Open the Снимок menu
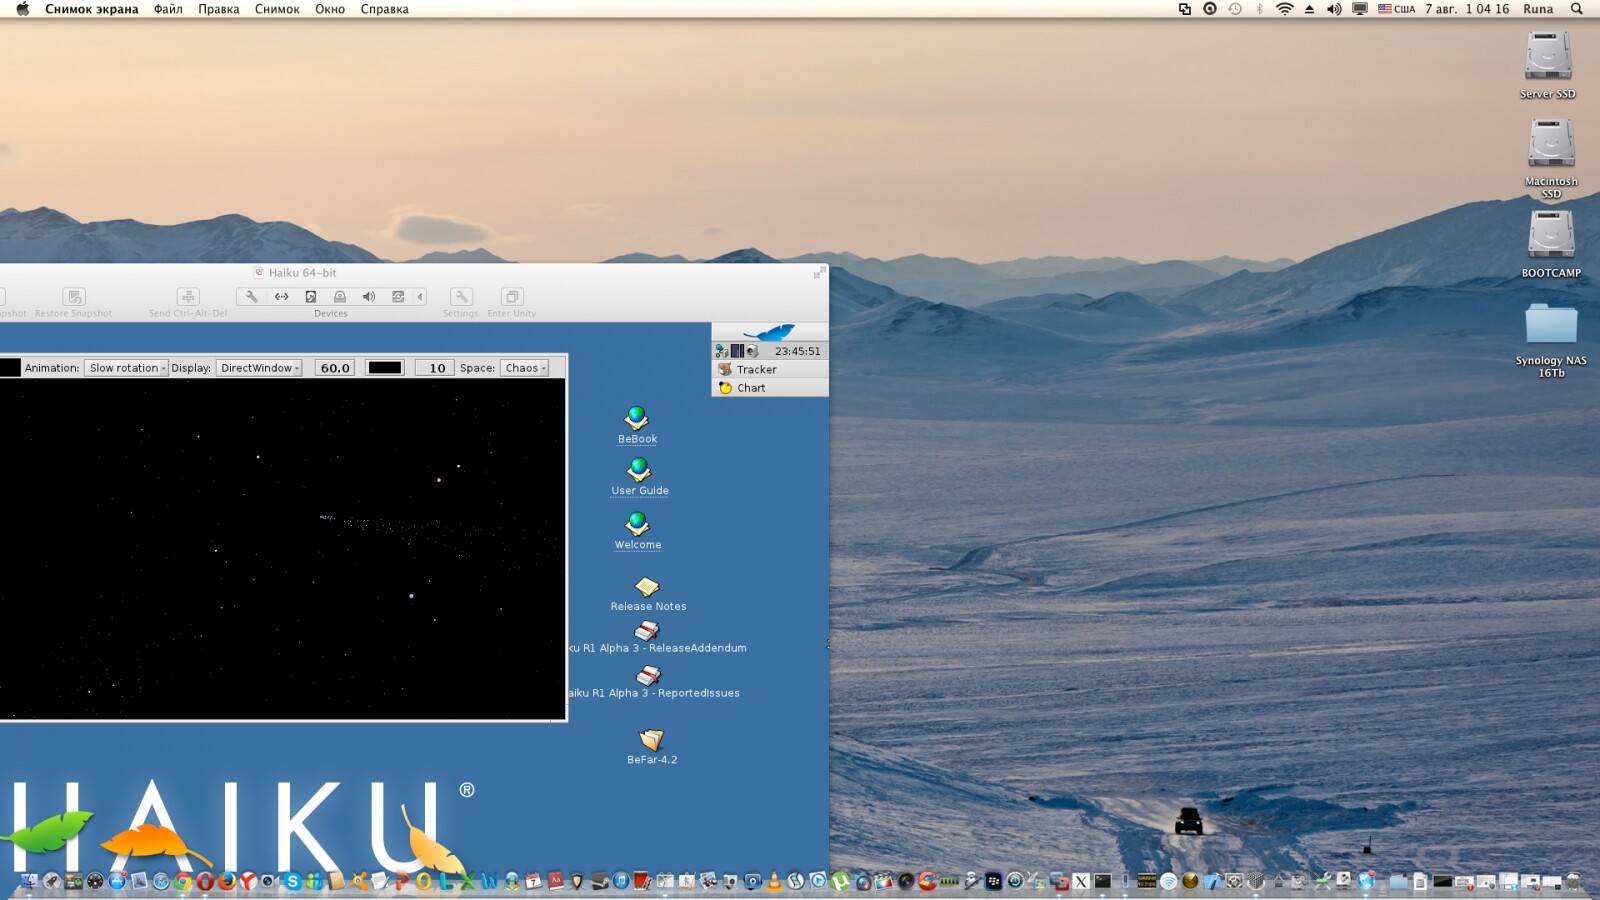Screen dimensions: 1600x900 (277, 9)
